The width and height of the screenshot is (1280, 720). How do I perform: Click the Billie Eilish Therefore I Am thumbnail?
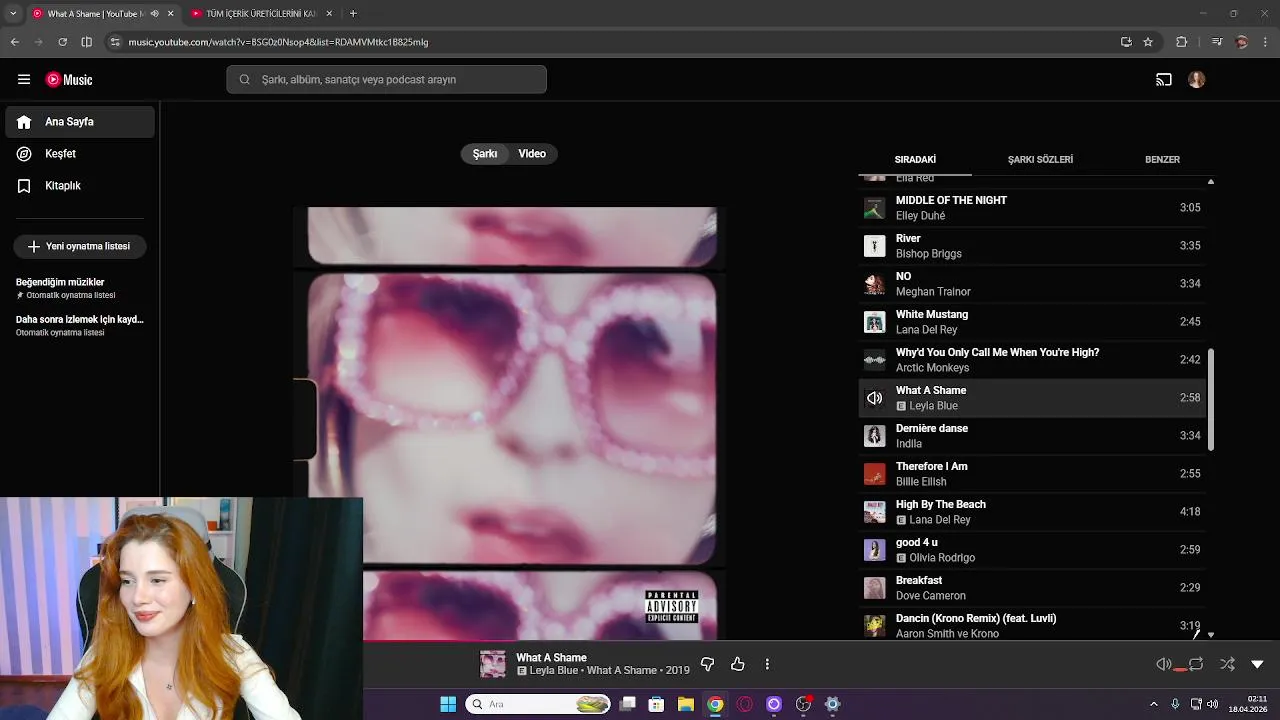coord(875,474)
